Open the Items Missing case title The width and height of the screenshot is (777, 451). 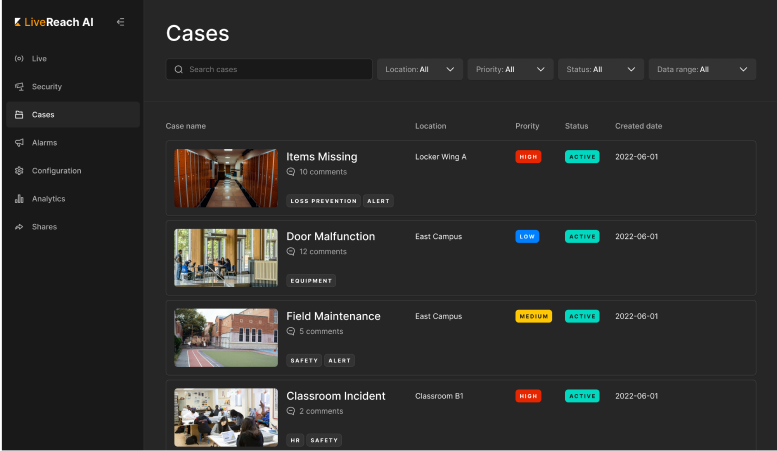tap(322, 157)
